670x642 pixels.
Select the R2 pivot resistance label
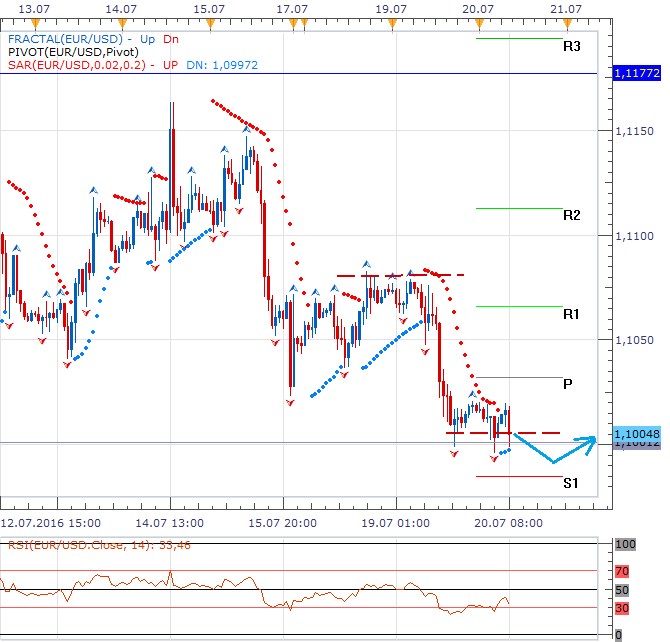tap(572, 215)
